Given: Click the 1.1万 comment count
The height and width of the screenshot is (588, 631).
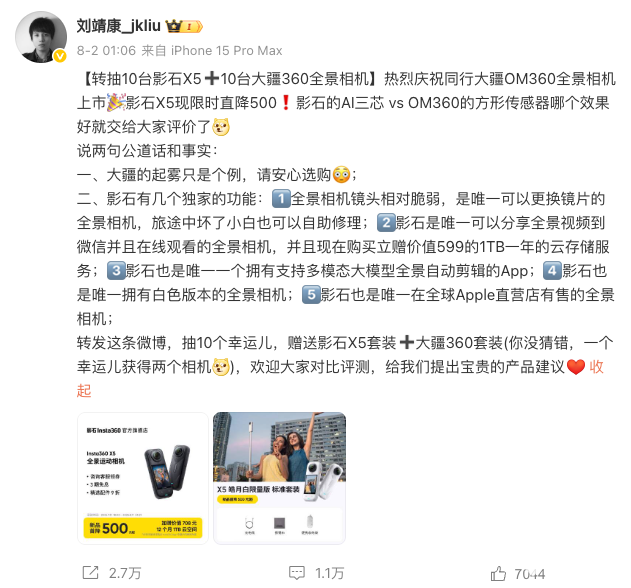Looking at the screenshot, I should [x=329, y=573].
